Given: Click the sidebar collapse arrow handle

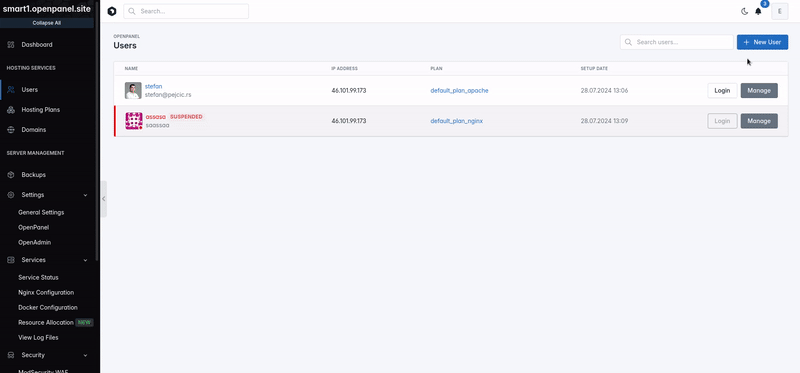Looking at the screenshot, I should [104, 199].
